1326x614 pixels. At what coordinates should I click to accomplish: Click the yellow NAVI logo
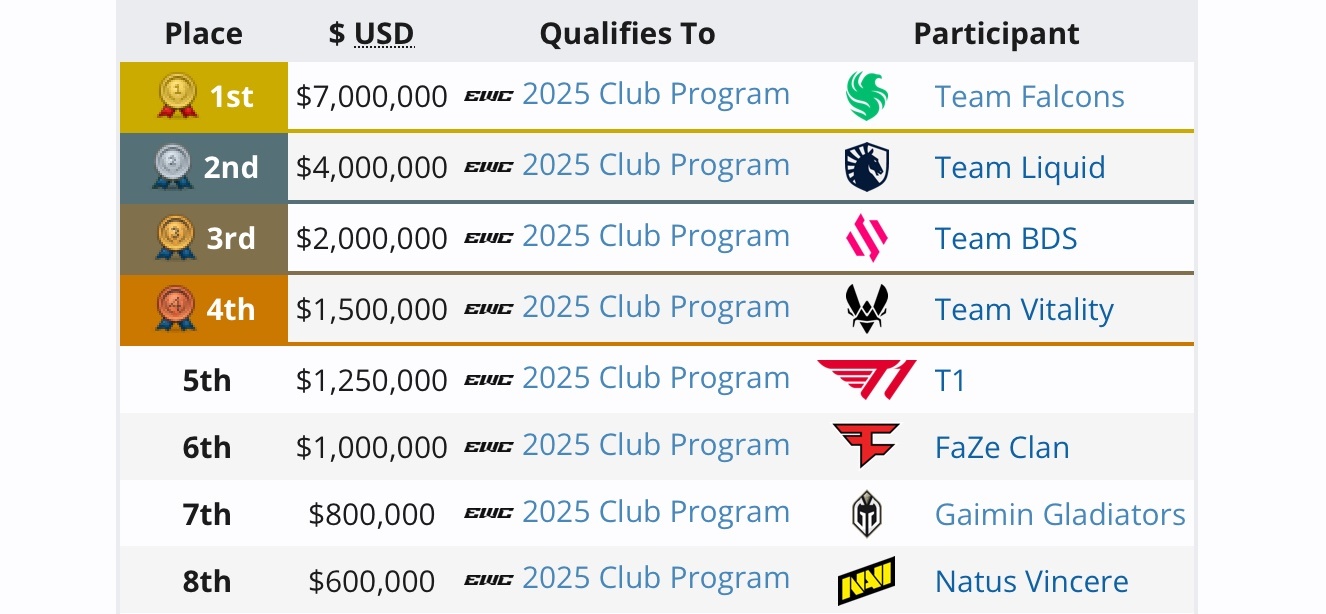click(x=866, y=581)
